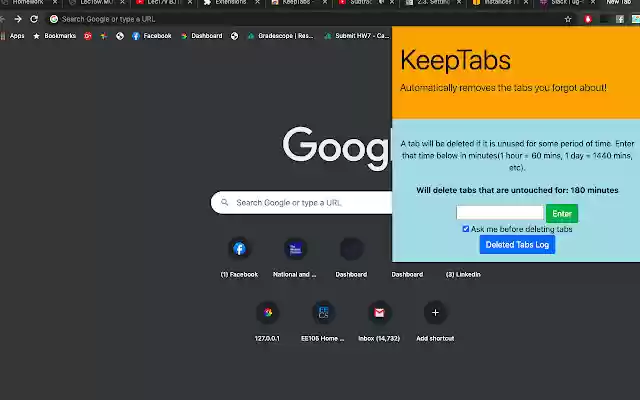The height and width of the screenshot is (400, 640).
Task: Open the Deleted Tabs Log
Action: click(517, 244)
